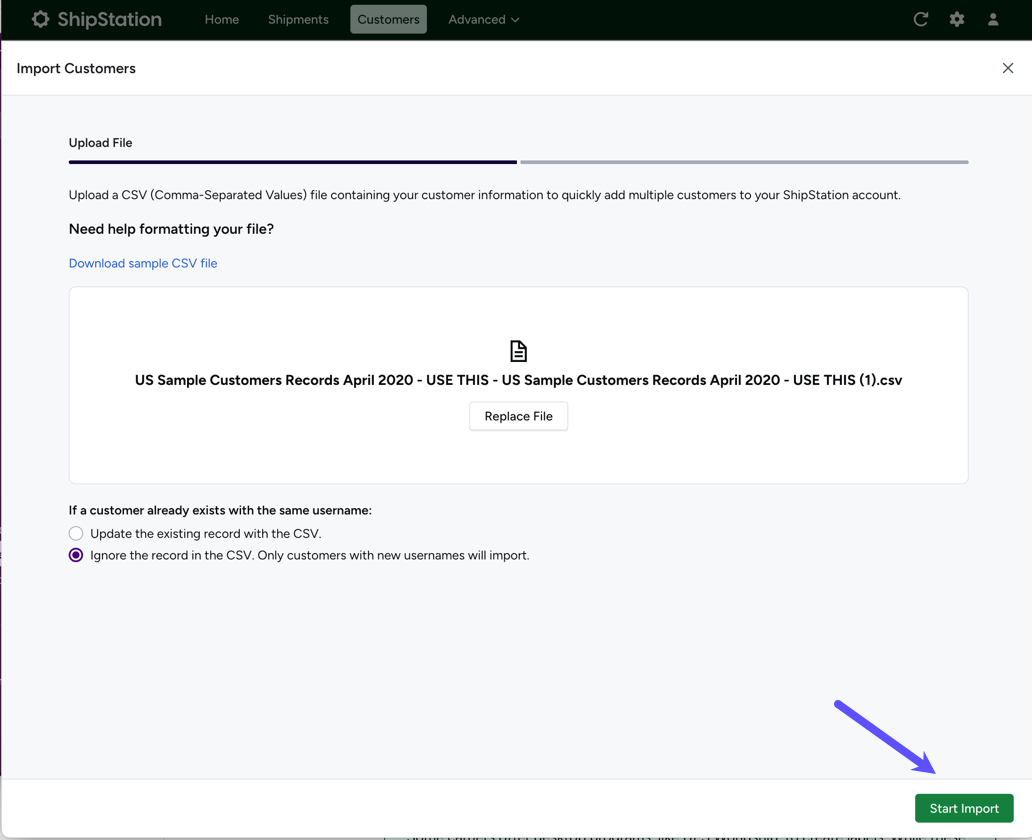Open the user account icon

point(993,19)
